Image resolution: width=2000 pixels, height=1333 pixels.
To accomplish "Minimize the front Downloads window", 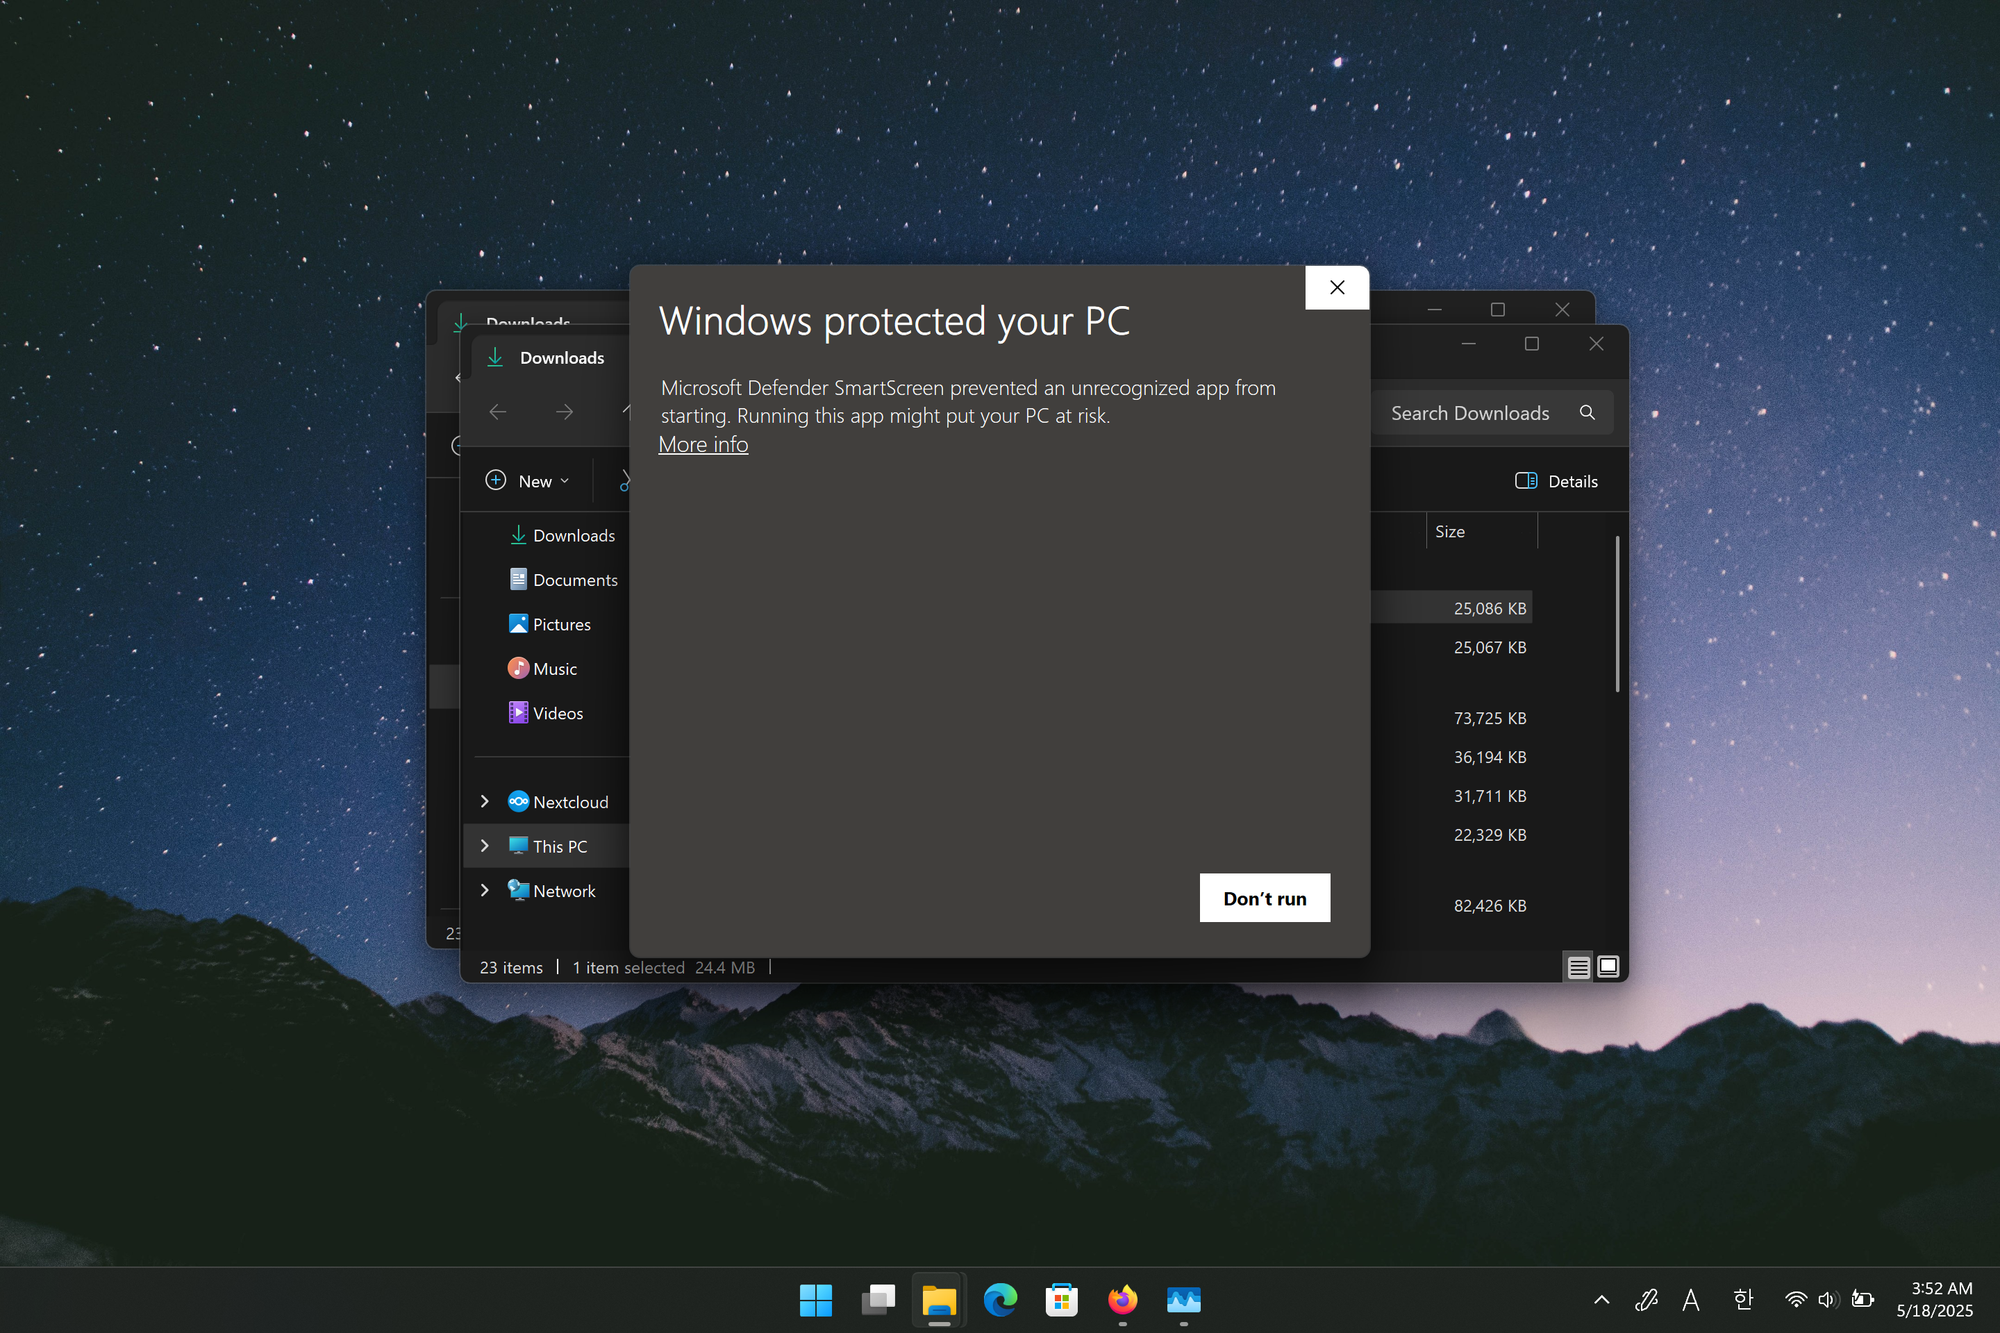I will [1468, 344].
